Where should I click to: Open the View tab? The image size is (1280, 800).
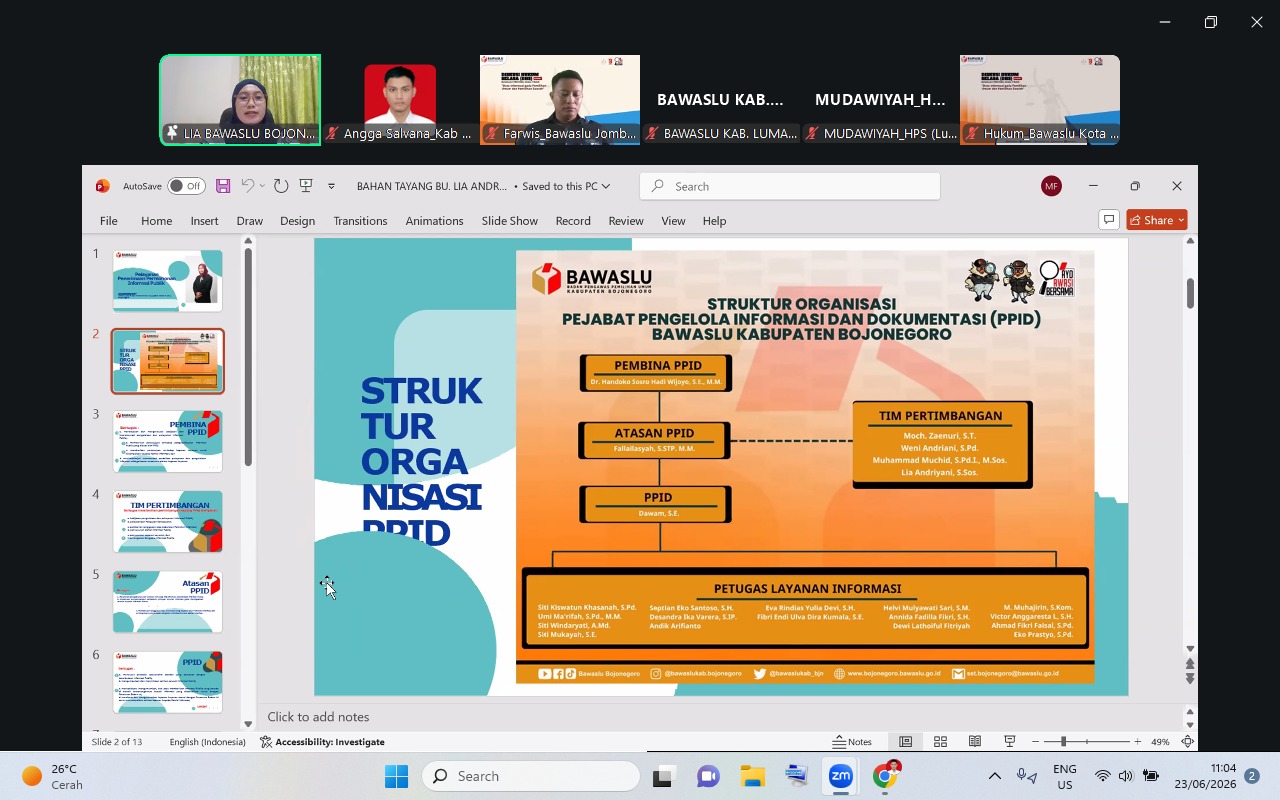tap(673, 221)
